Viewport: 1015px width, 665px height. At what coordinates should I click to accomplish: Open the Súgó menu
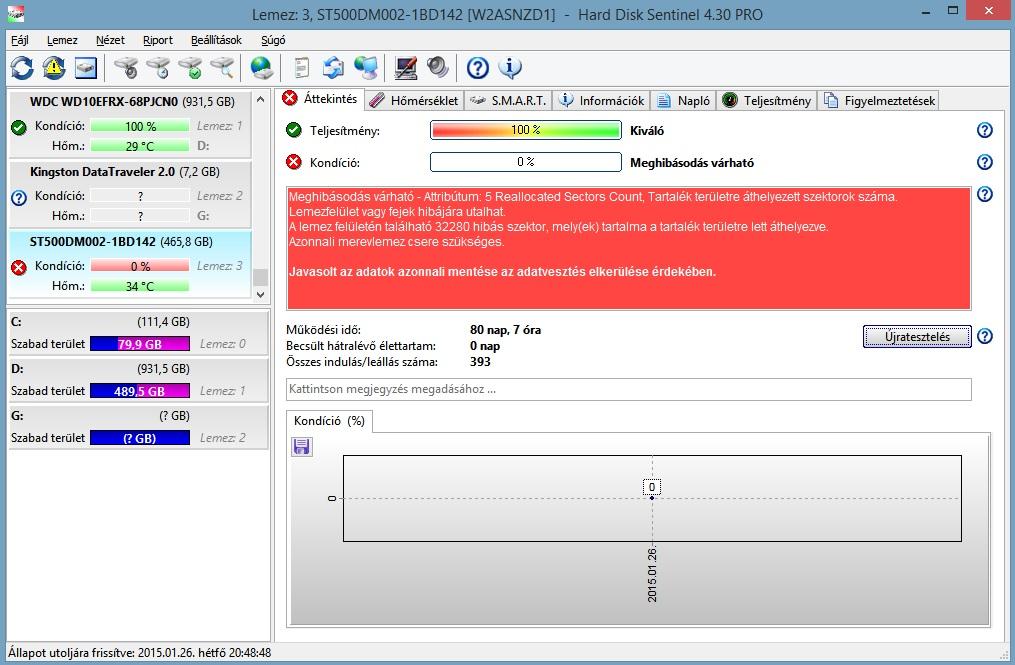pyautogui.click(x=273, y=40)
